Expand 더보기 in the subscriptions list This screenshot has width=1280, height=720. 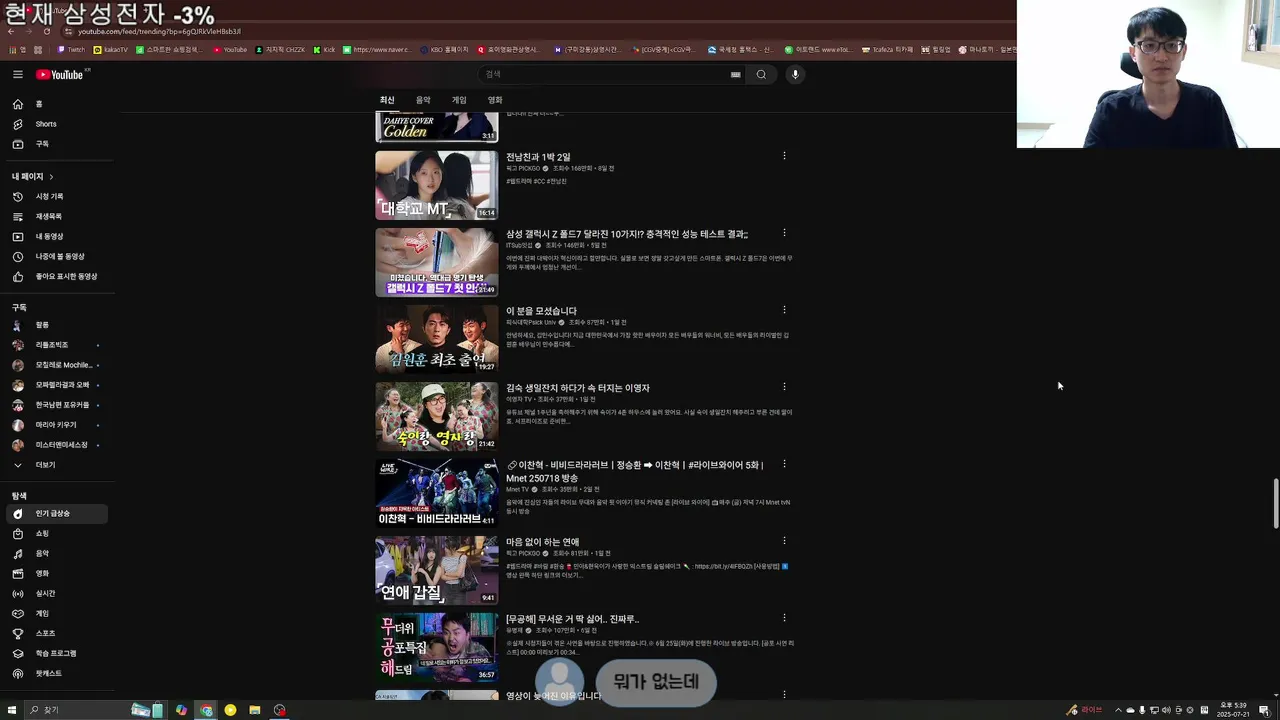[55, 465]
